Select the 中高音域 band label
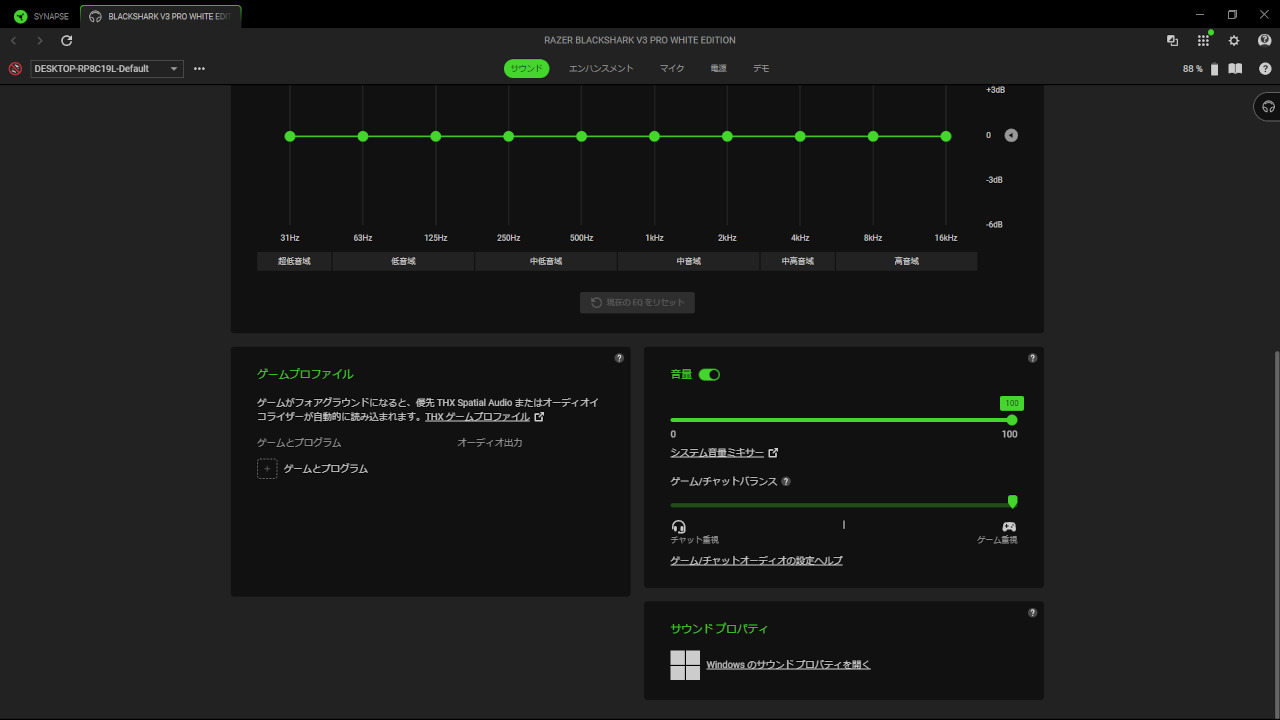 tap(797, 261)
